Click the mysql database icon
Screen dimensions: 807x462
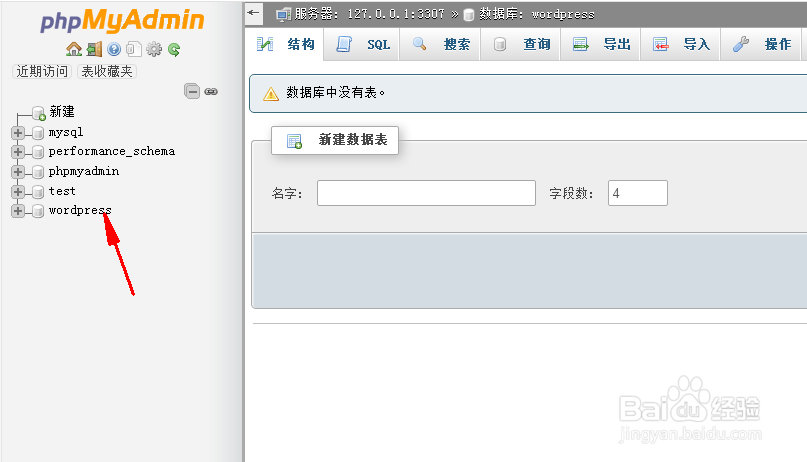(38, 133)
